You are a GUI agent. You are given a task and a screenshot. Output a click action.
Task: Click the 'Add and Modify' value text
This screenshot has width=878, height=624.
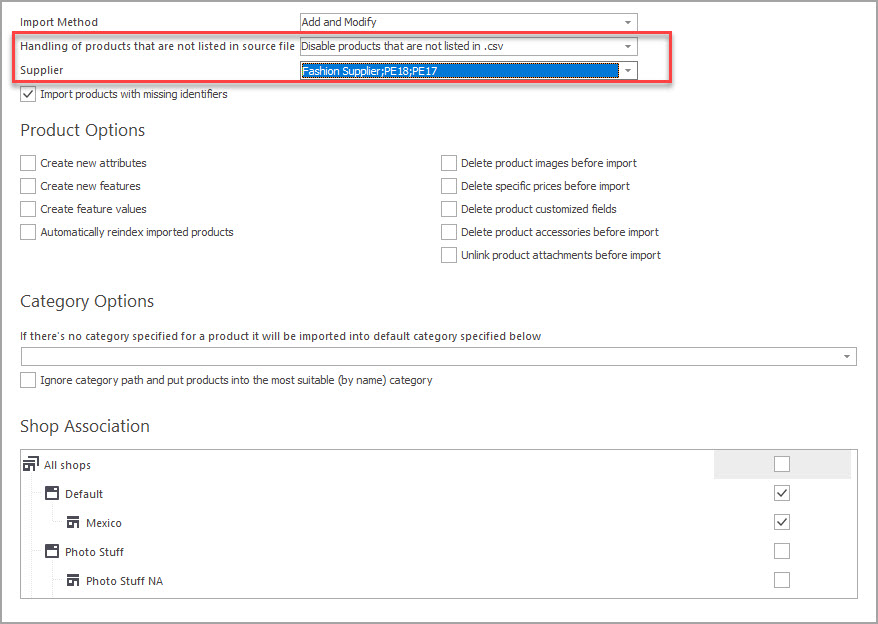pyautogui.click(x=339, y=22)
